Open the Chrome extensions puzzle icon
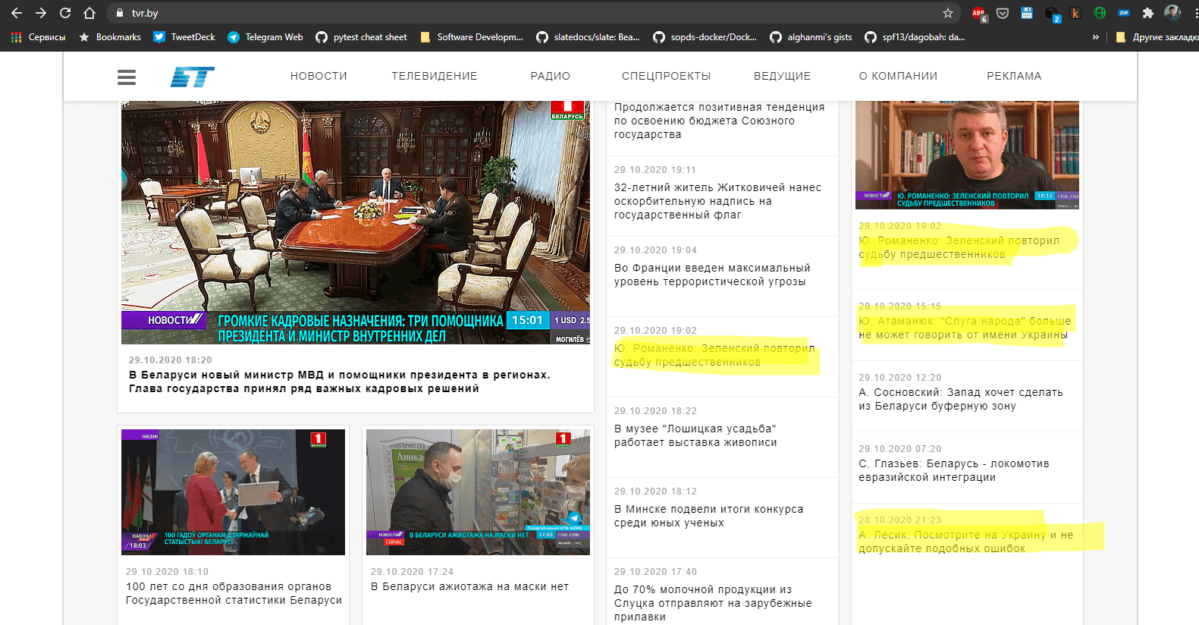This screenshot has width=1199, height=625. (x=1148, y=13)
